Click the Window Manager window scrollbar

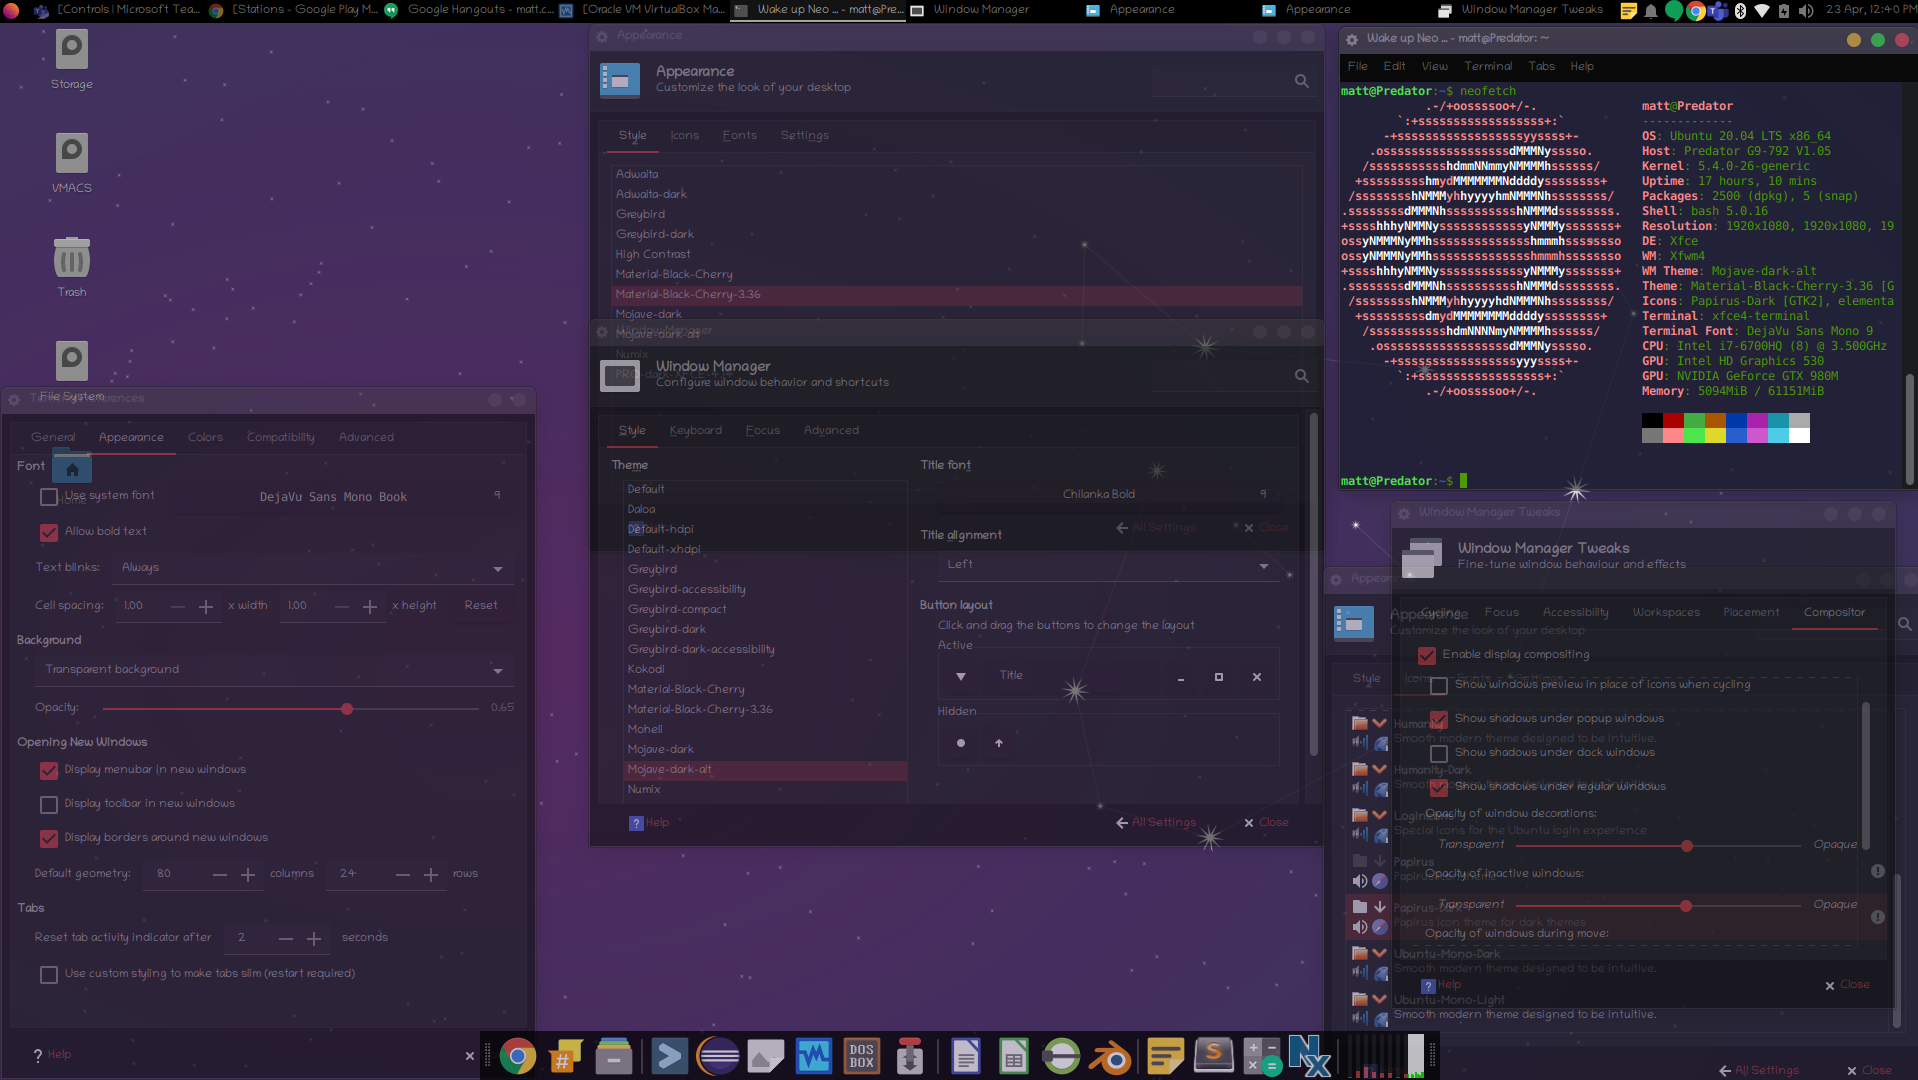[1313, 585]
